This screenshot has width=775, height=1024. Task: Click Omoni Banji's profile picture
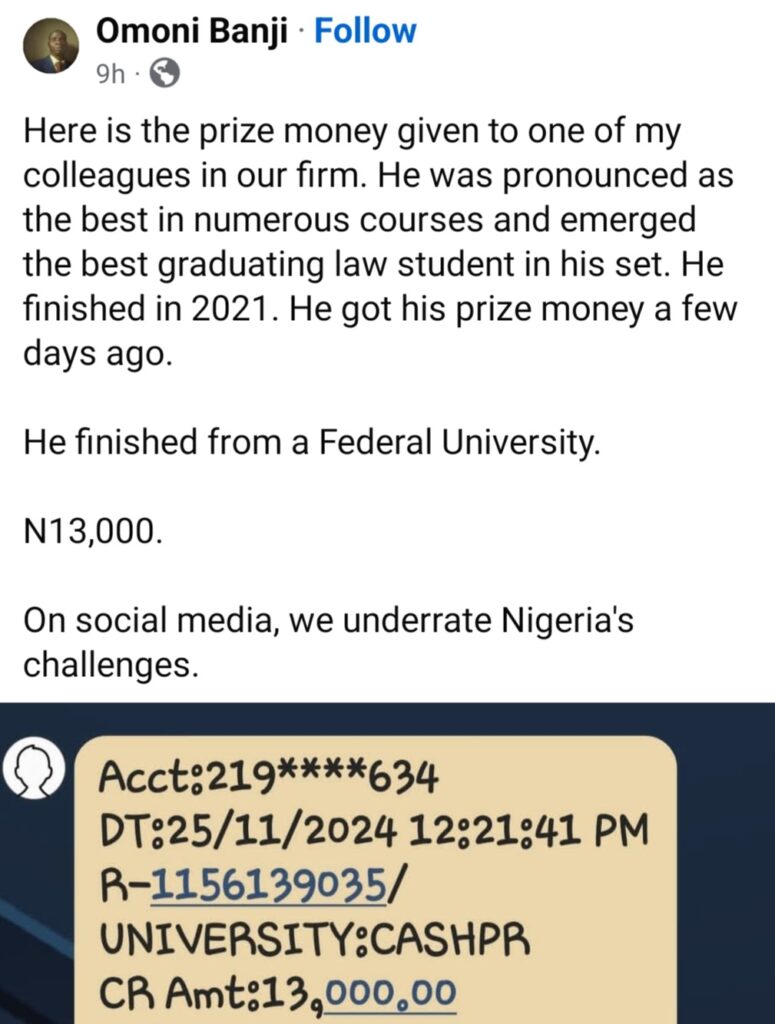tap(50, 46)
